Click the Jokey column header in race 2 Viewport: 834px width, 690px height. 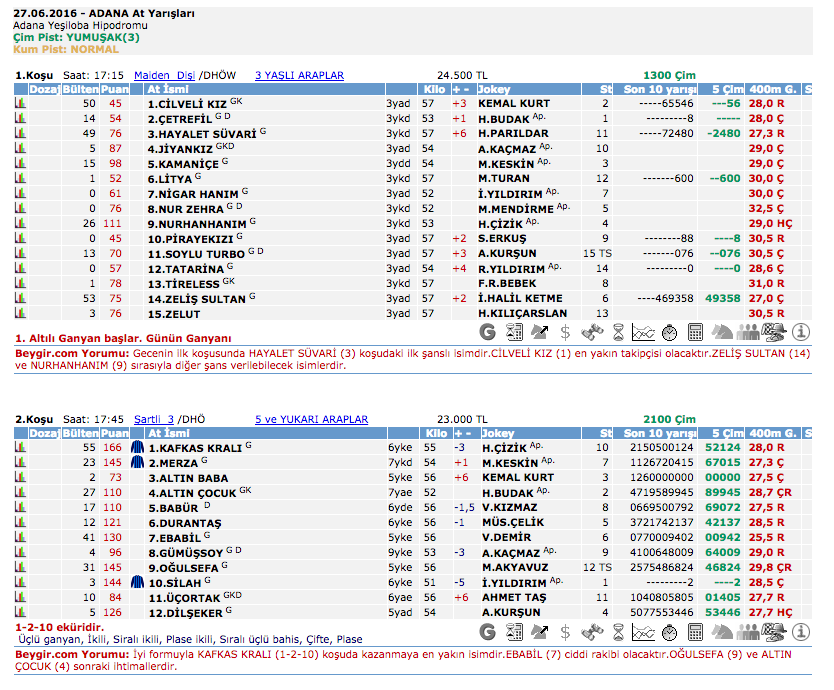(x=498, y=434)
